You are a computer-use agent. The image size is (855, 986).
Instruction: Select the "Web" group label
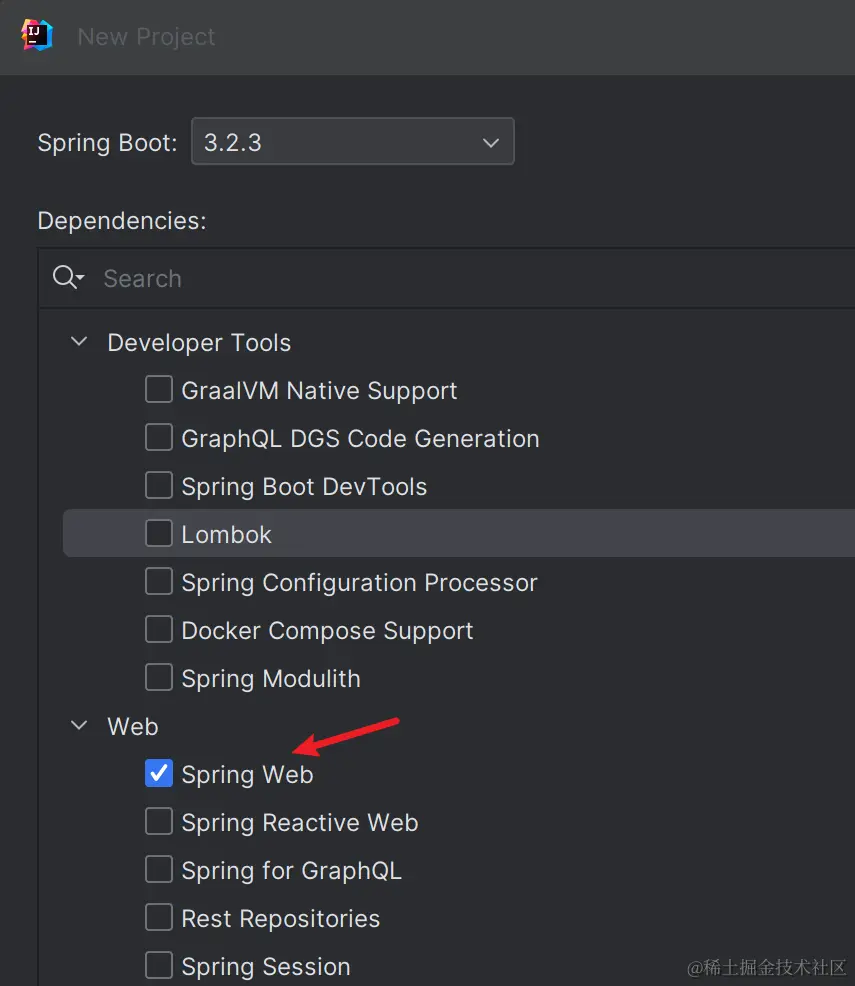(133, 726)
